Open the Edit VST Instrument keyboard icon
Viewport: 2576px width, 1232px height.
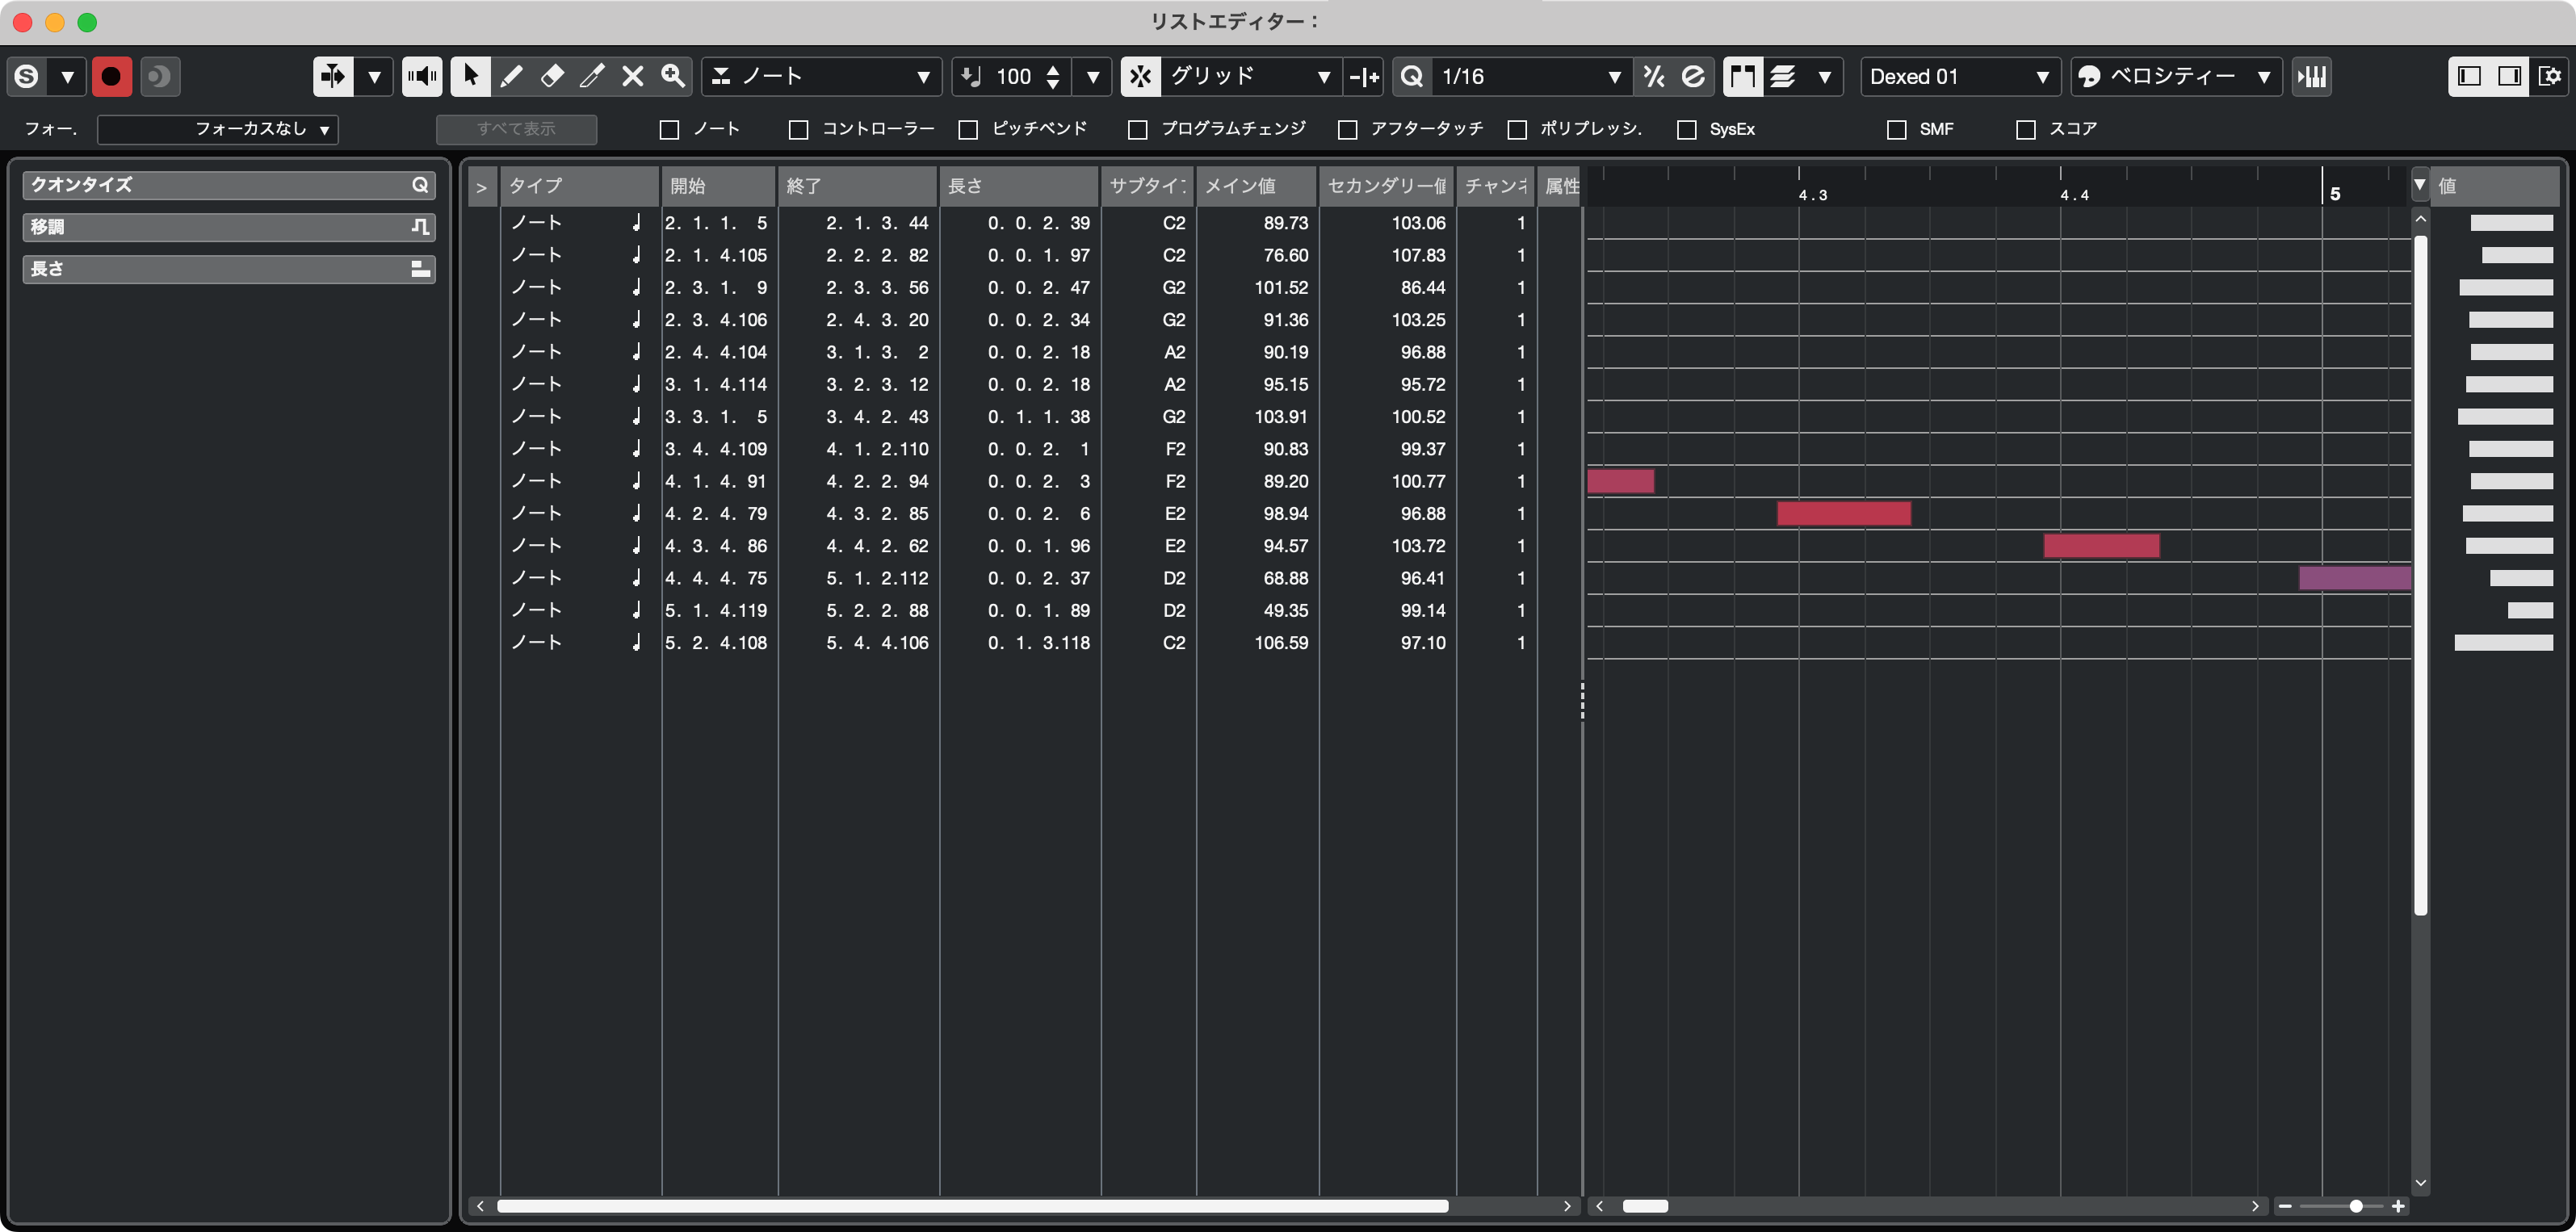click(x=2311, y=76)
